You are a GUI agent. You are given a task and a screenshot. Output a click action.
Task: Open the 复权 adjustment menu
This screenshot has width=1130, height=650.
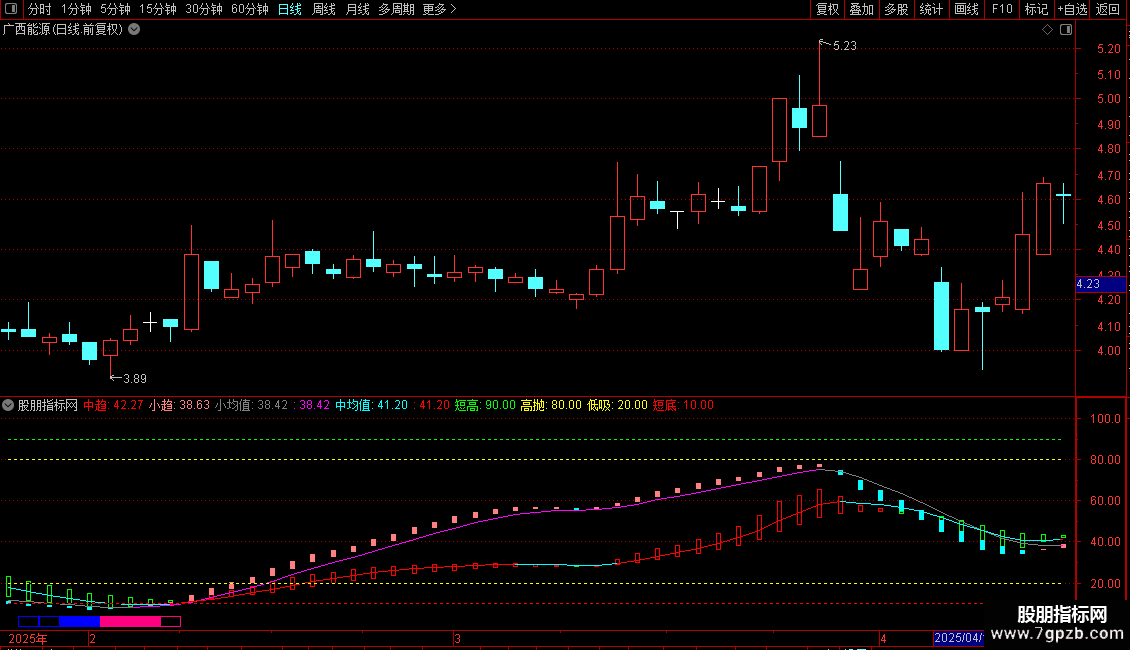[x=827, y=9]
